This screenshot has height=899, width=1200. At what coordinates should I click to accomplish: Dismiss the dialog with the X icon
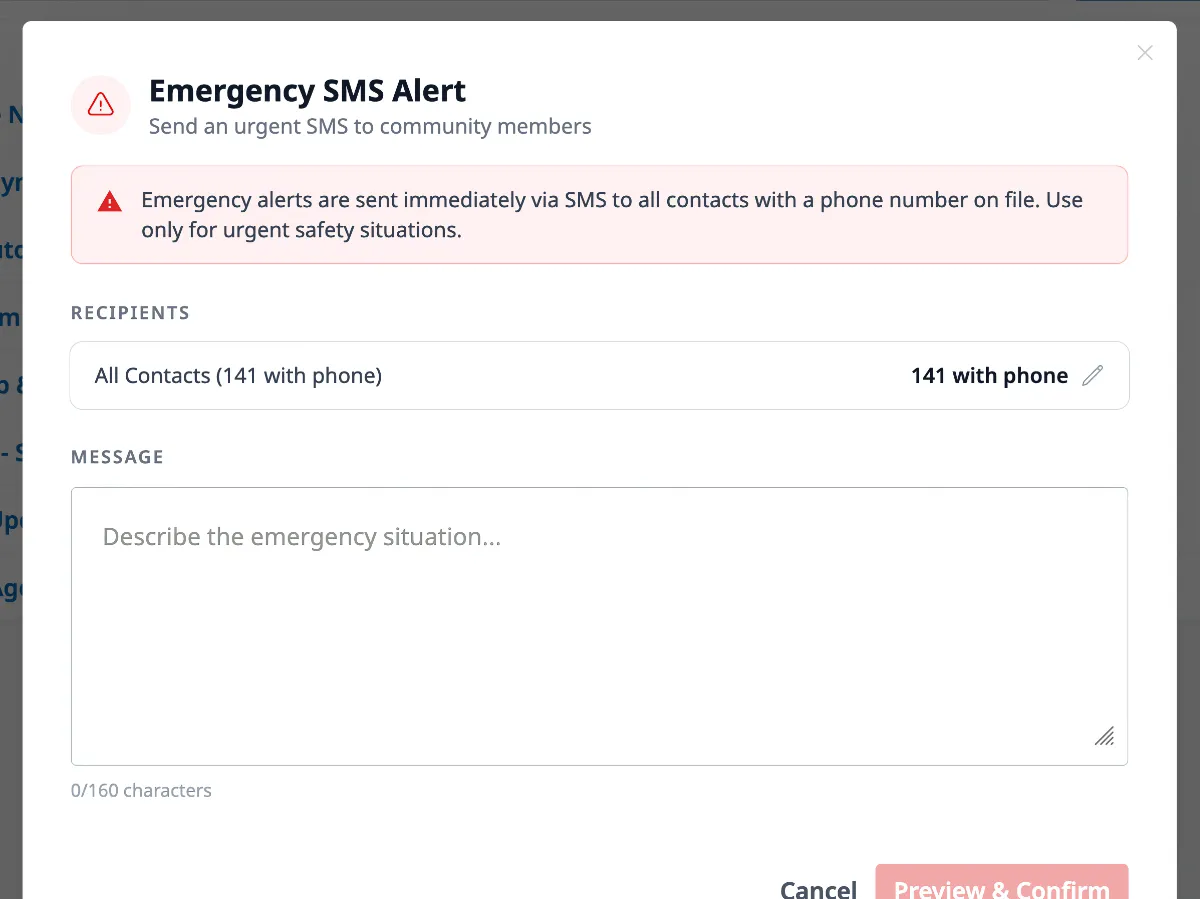[1144, 52]
